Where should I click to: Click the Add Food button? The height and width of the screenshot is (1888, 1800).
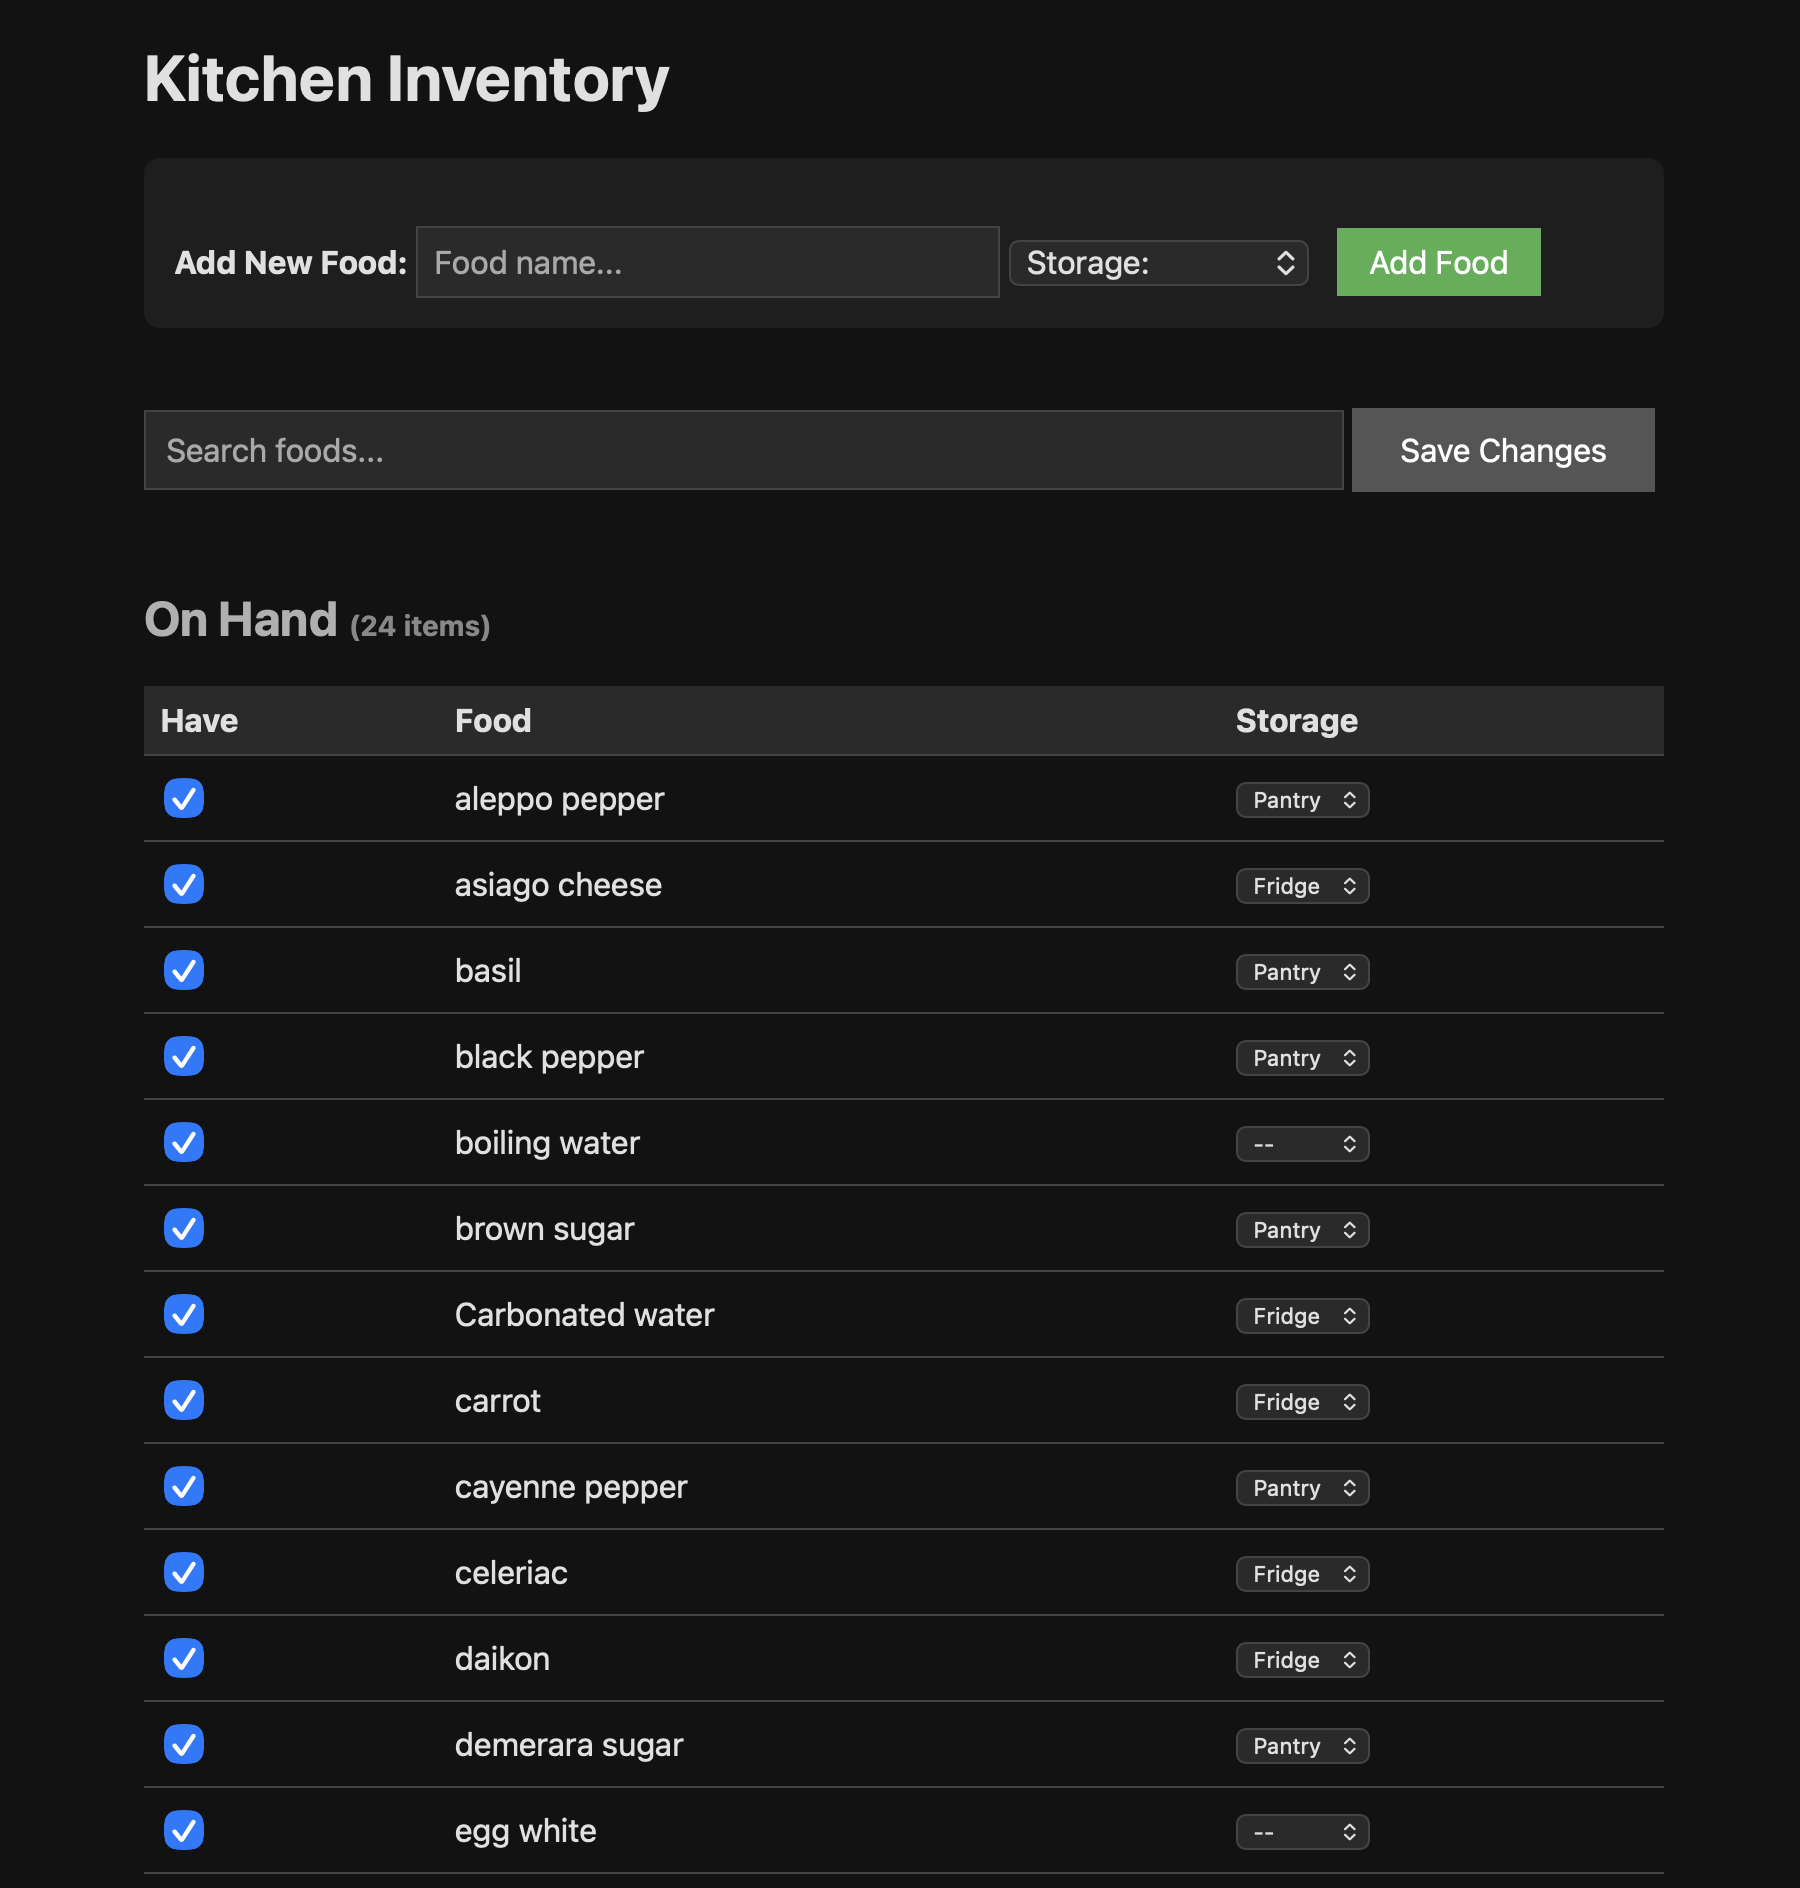(x=1437, y=262)
